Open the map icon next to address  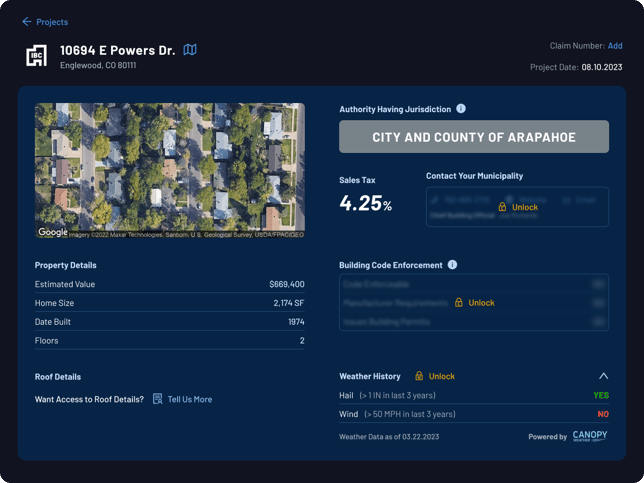(x=190, y=50)
